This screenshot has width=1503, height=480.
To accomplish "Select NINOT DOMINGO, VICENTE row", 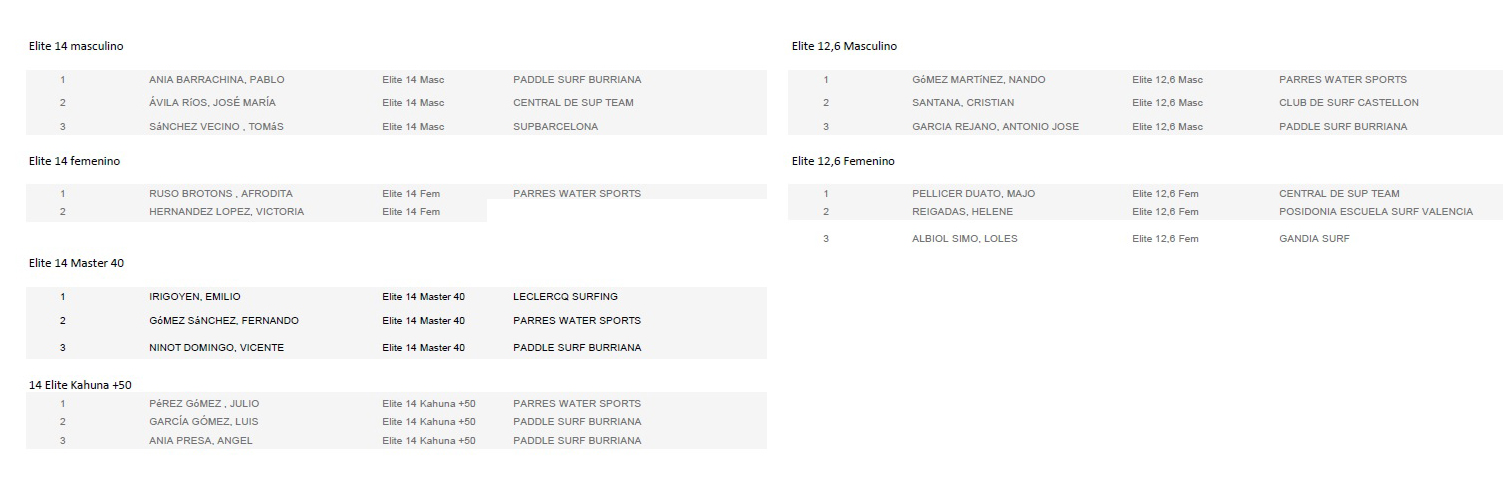I will [396, 348].
